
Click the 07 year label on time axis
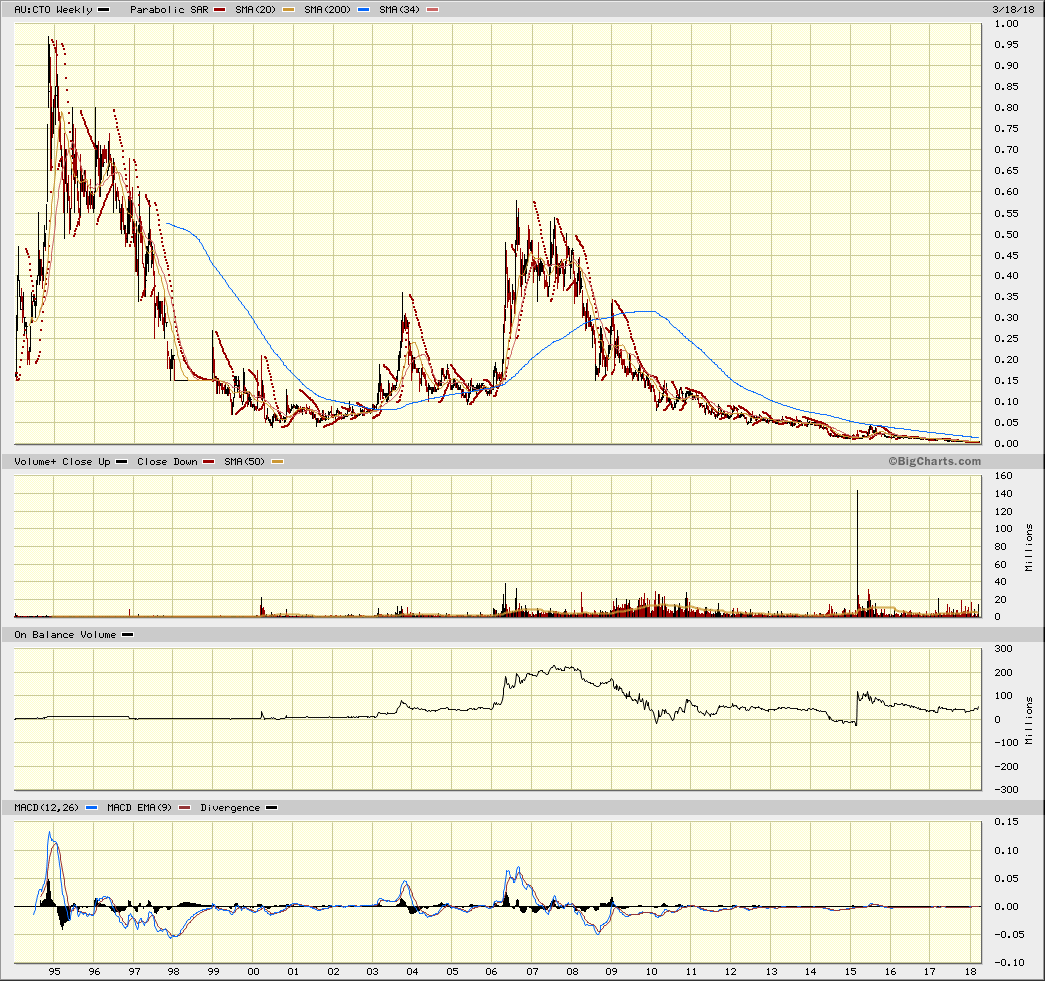pyautogui.click(x=532, y=972)
